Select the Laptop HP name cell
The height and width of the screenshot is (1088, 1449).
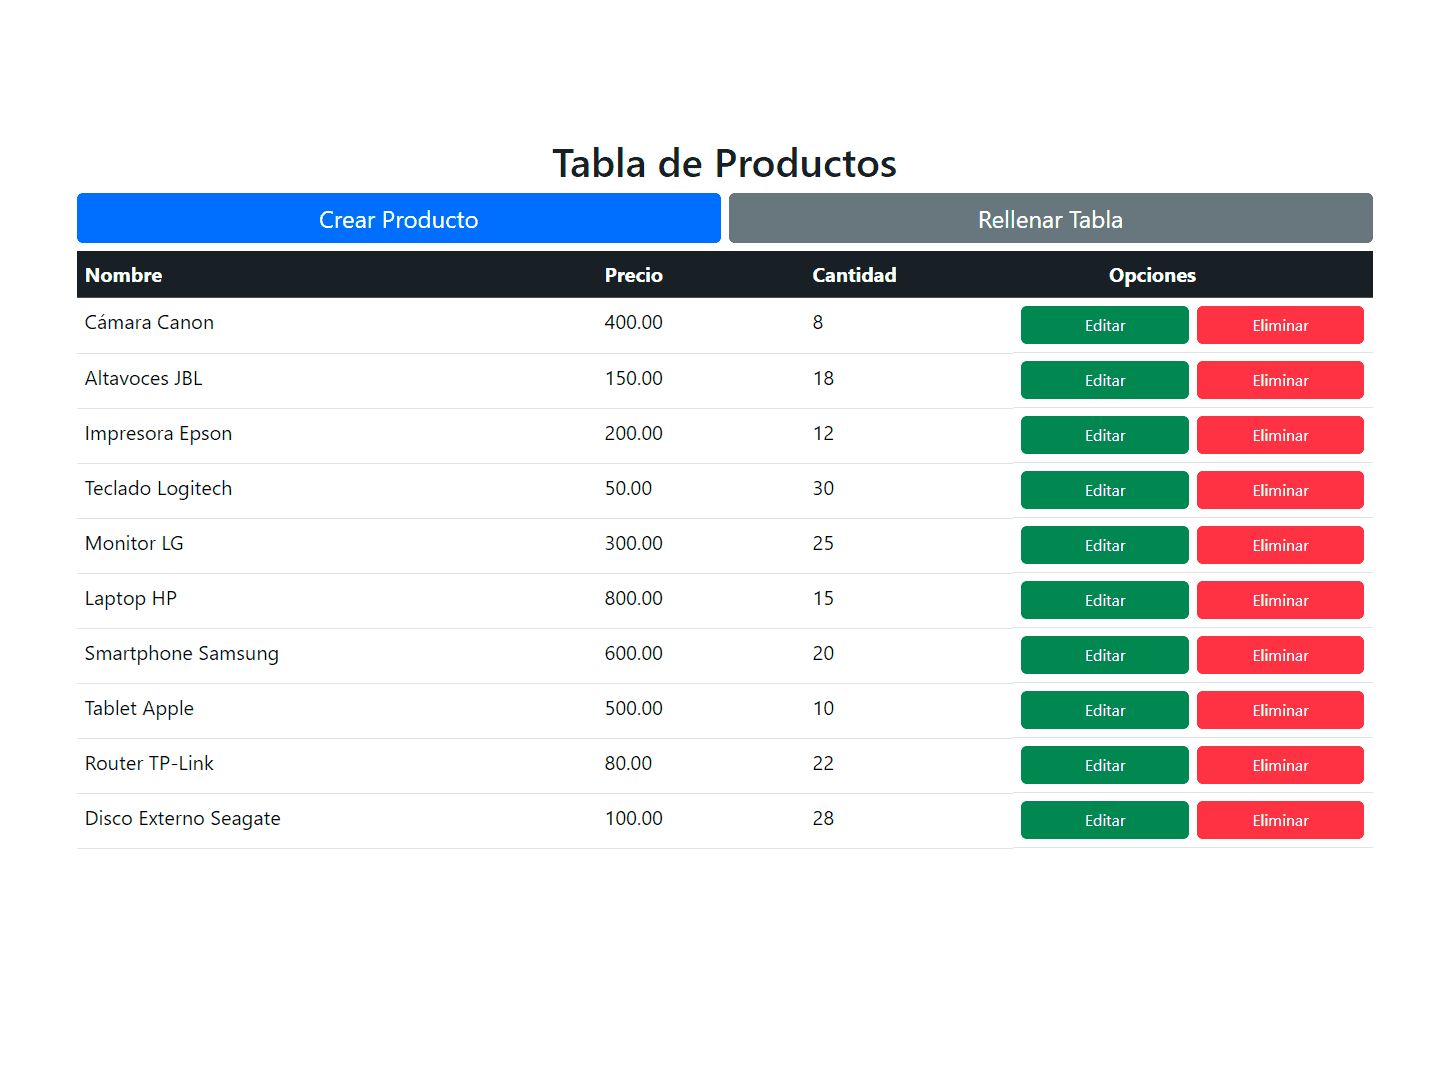(x=337, y=600)
